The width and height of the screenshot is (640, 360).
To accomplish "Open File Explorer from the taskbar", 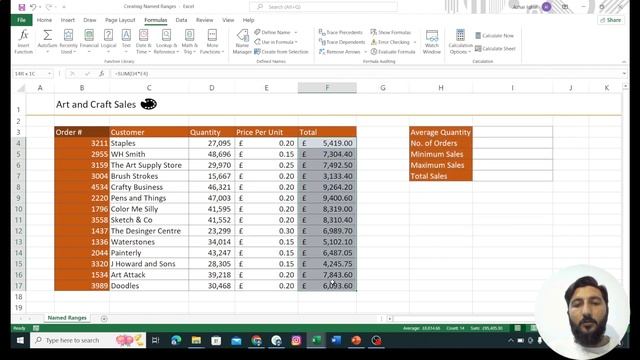I will (196, 340).
